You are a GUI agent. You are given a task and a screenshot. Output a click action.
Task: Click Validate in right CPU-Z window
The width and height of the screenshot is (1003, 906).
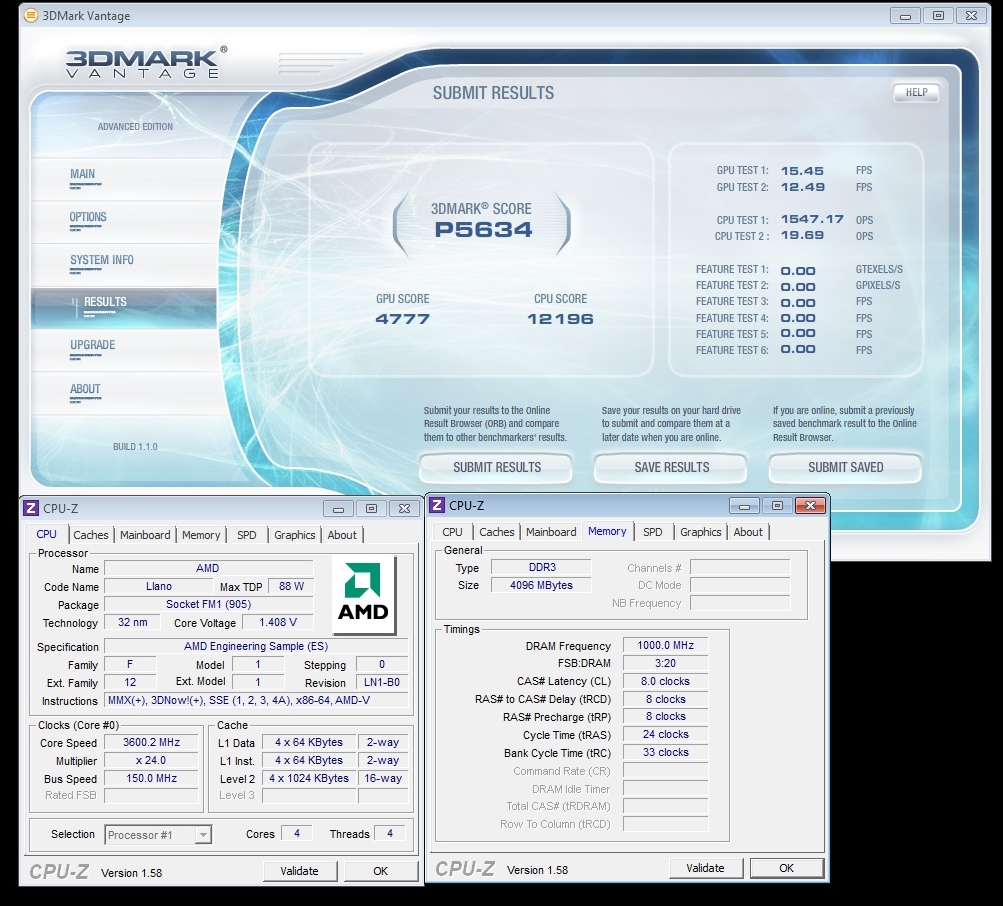706,868
